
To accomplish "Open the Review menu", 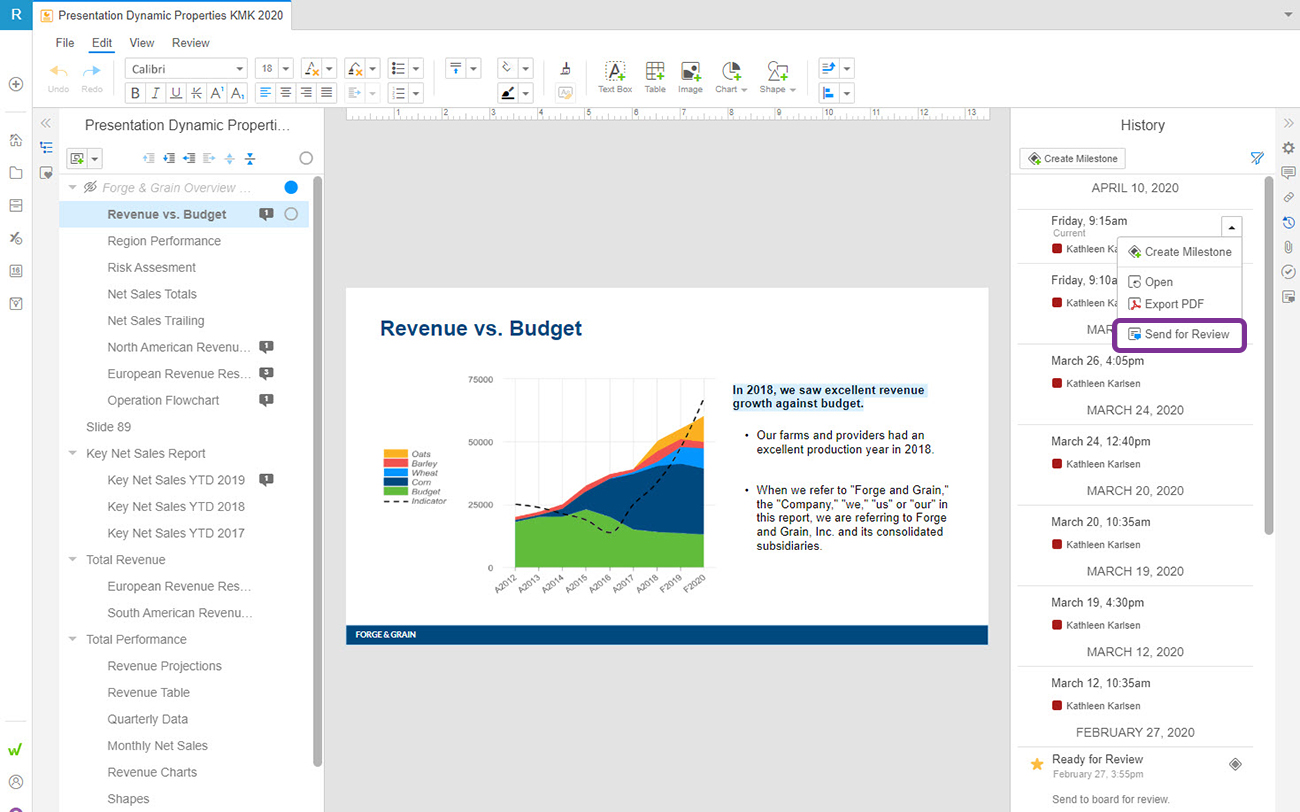I will pos(190,43).
